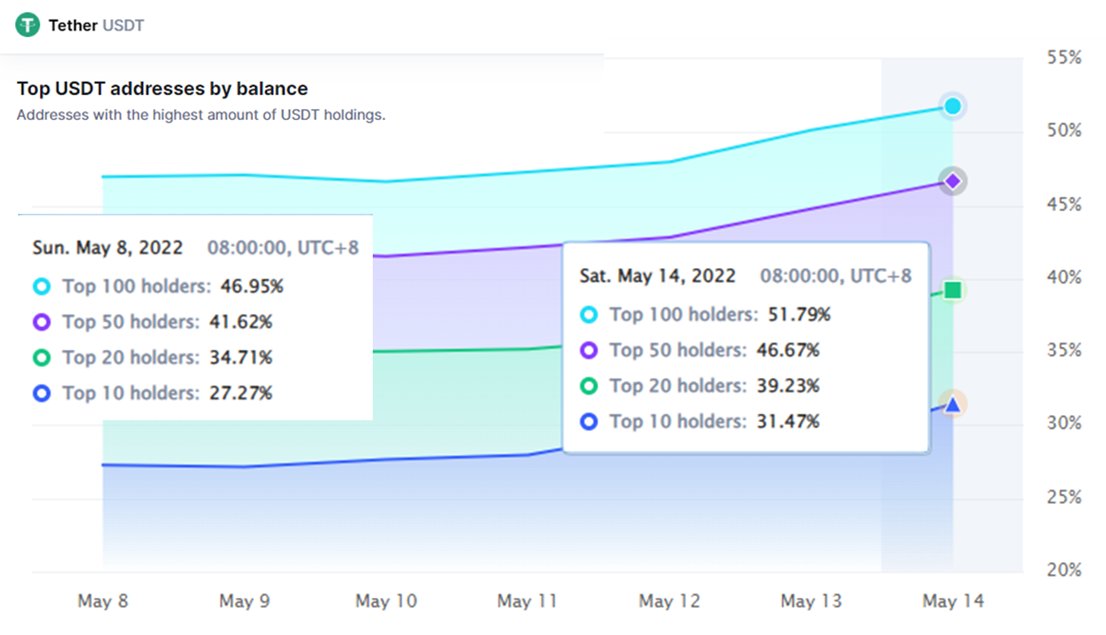Click the Tether USDT title text
1106x635 pixels.
(x=96, y=25)
